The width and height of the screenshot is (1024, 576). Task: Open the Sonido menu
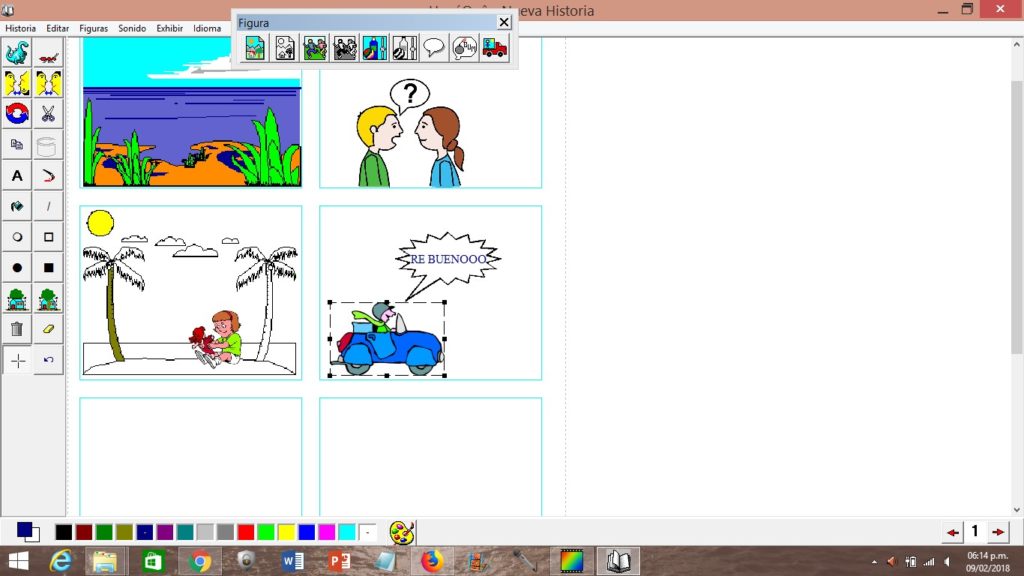point(132,28)
